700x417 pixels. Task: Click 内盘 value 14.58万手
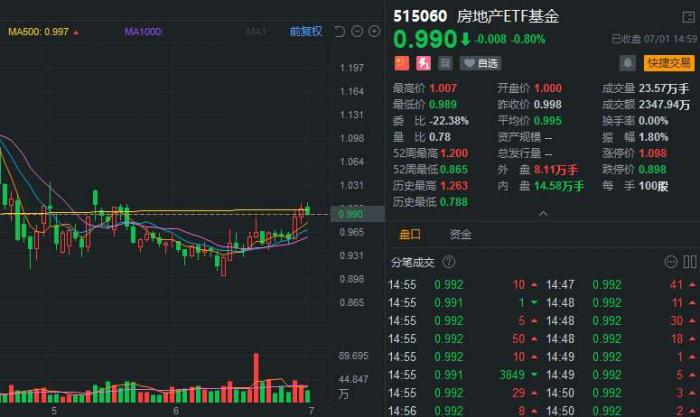(x=559, y=186)
